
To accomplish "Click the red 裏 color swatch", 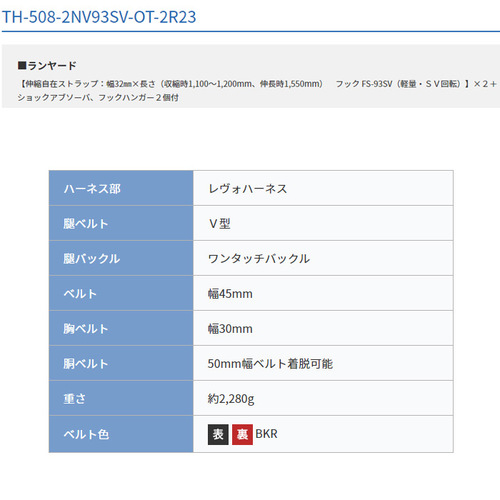I will pos(242,434).
